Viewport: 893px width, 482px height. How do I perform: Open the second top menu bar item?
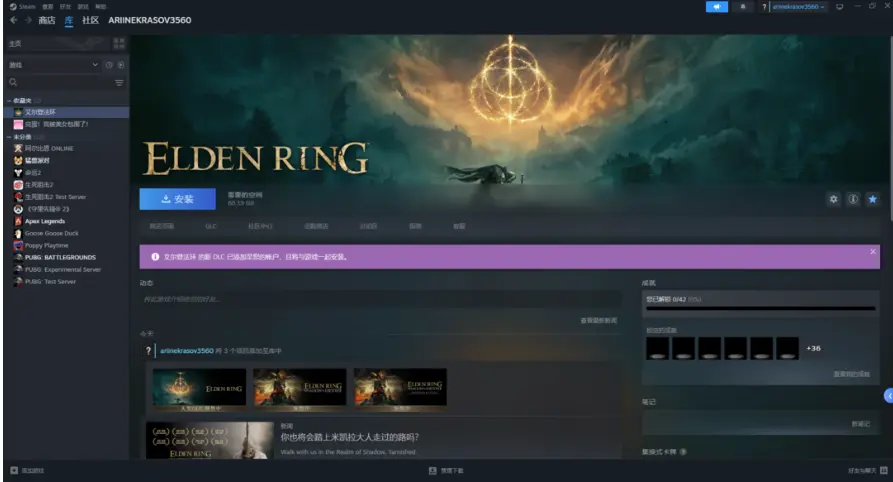(x=48, y=7)
